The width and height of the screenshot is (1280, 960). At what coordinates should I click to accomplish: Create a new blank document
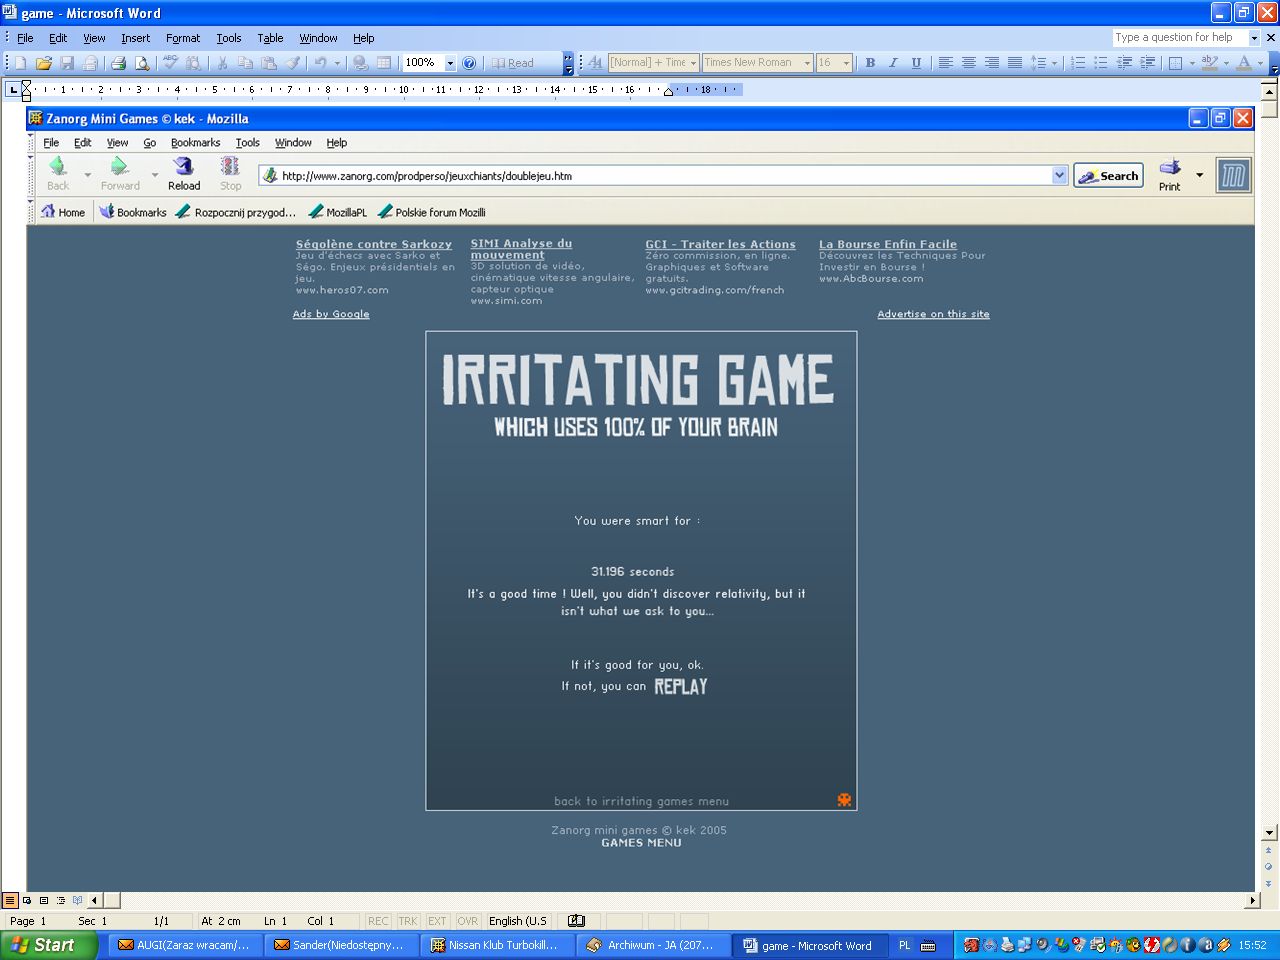(20, 63)
